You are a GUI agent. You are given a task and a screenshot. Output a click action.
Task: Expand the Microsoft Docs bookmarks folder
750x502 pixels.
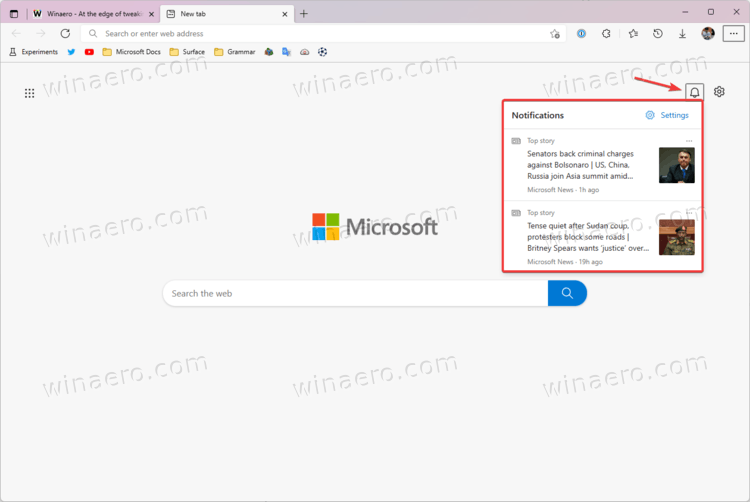(132, 52)
